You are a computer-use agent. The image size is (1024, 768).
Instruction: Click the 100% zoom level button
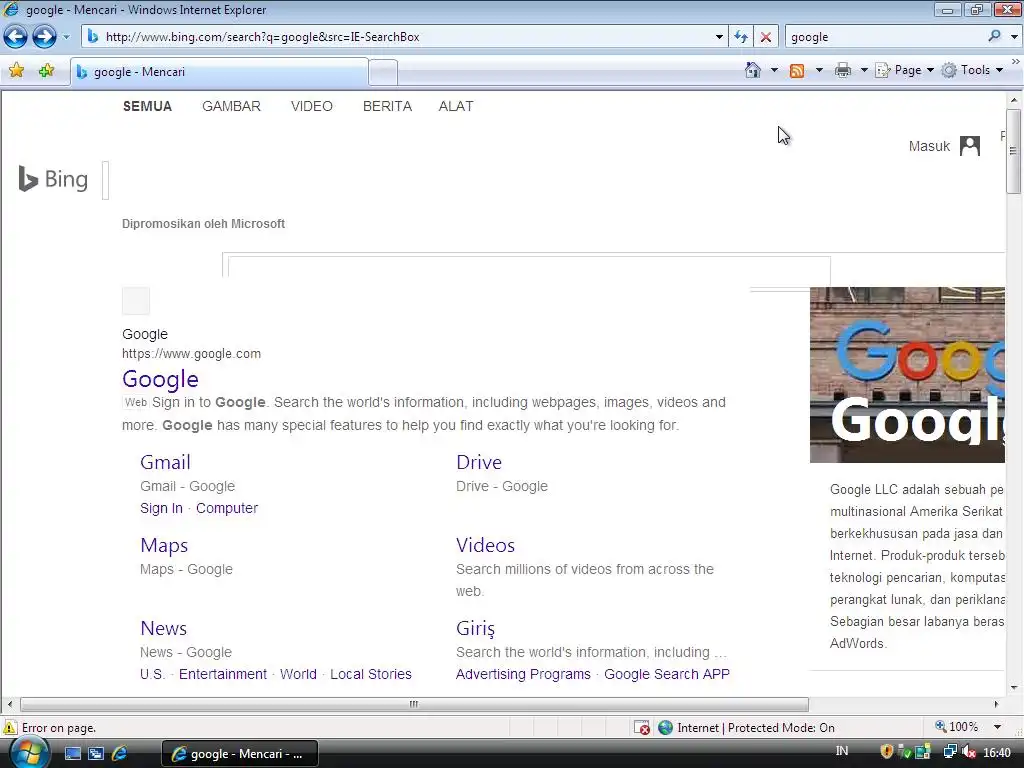[x=956, y=726]
